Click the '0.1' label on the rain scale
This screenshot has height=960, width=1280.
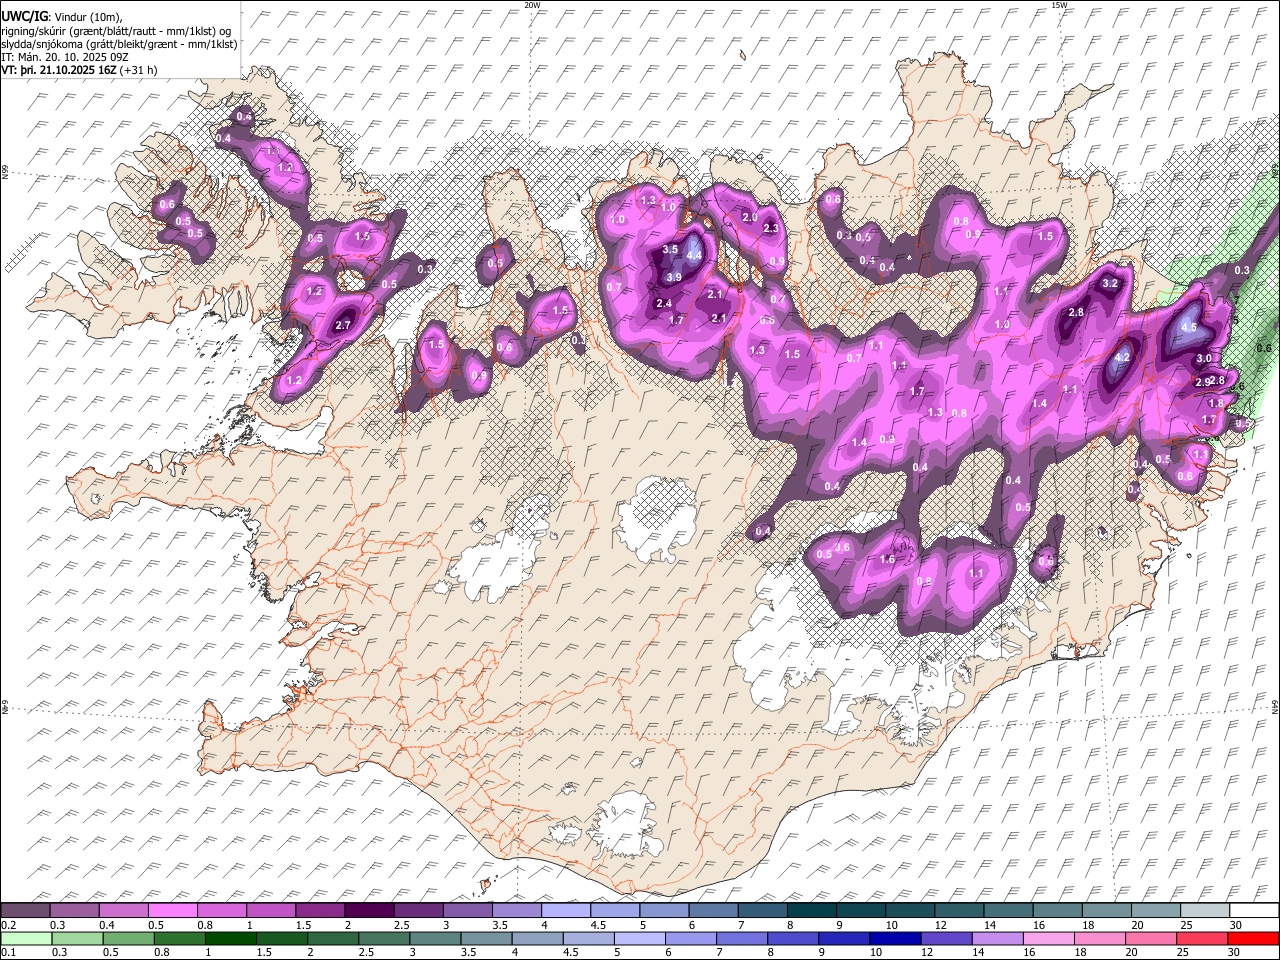click(8, 953)
